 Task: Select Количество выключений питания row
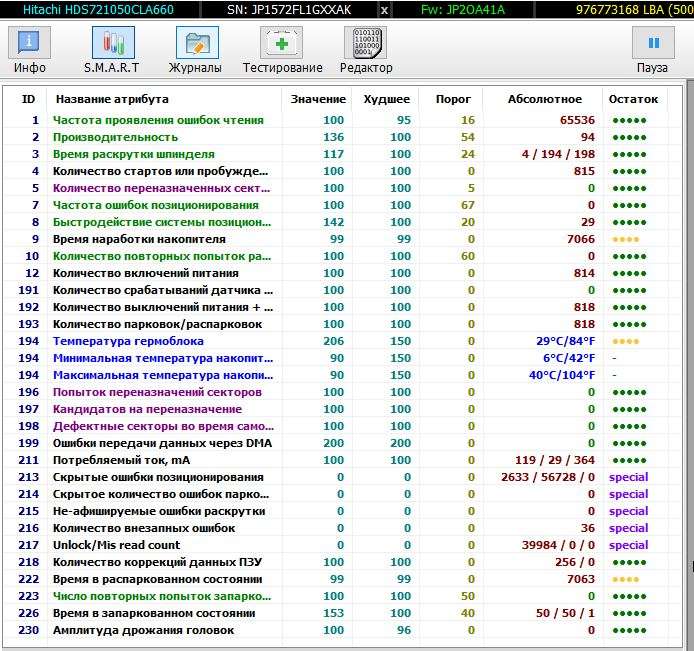(x=341, y=307)
